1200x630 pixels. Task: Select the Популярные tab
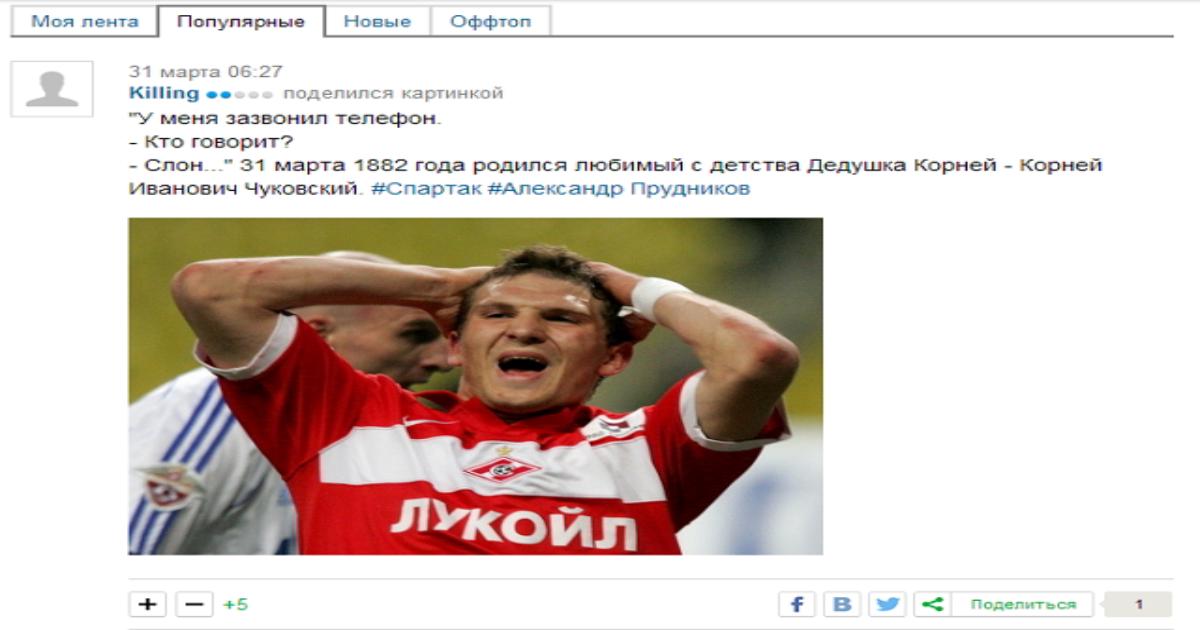point(241,21)
